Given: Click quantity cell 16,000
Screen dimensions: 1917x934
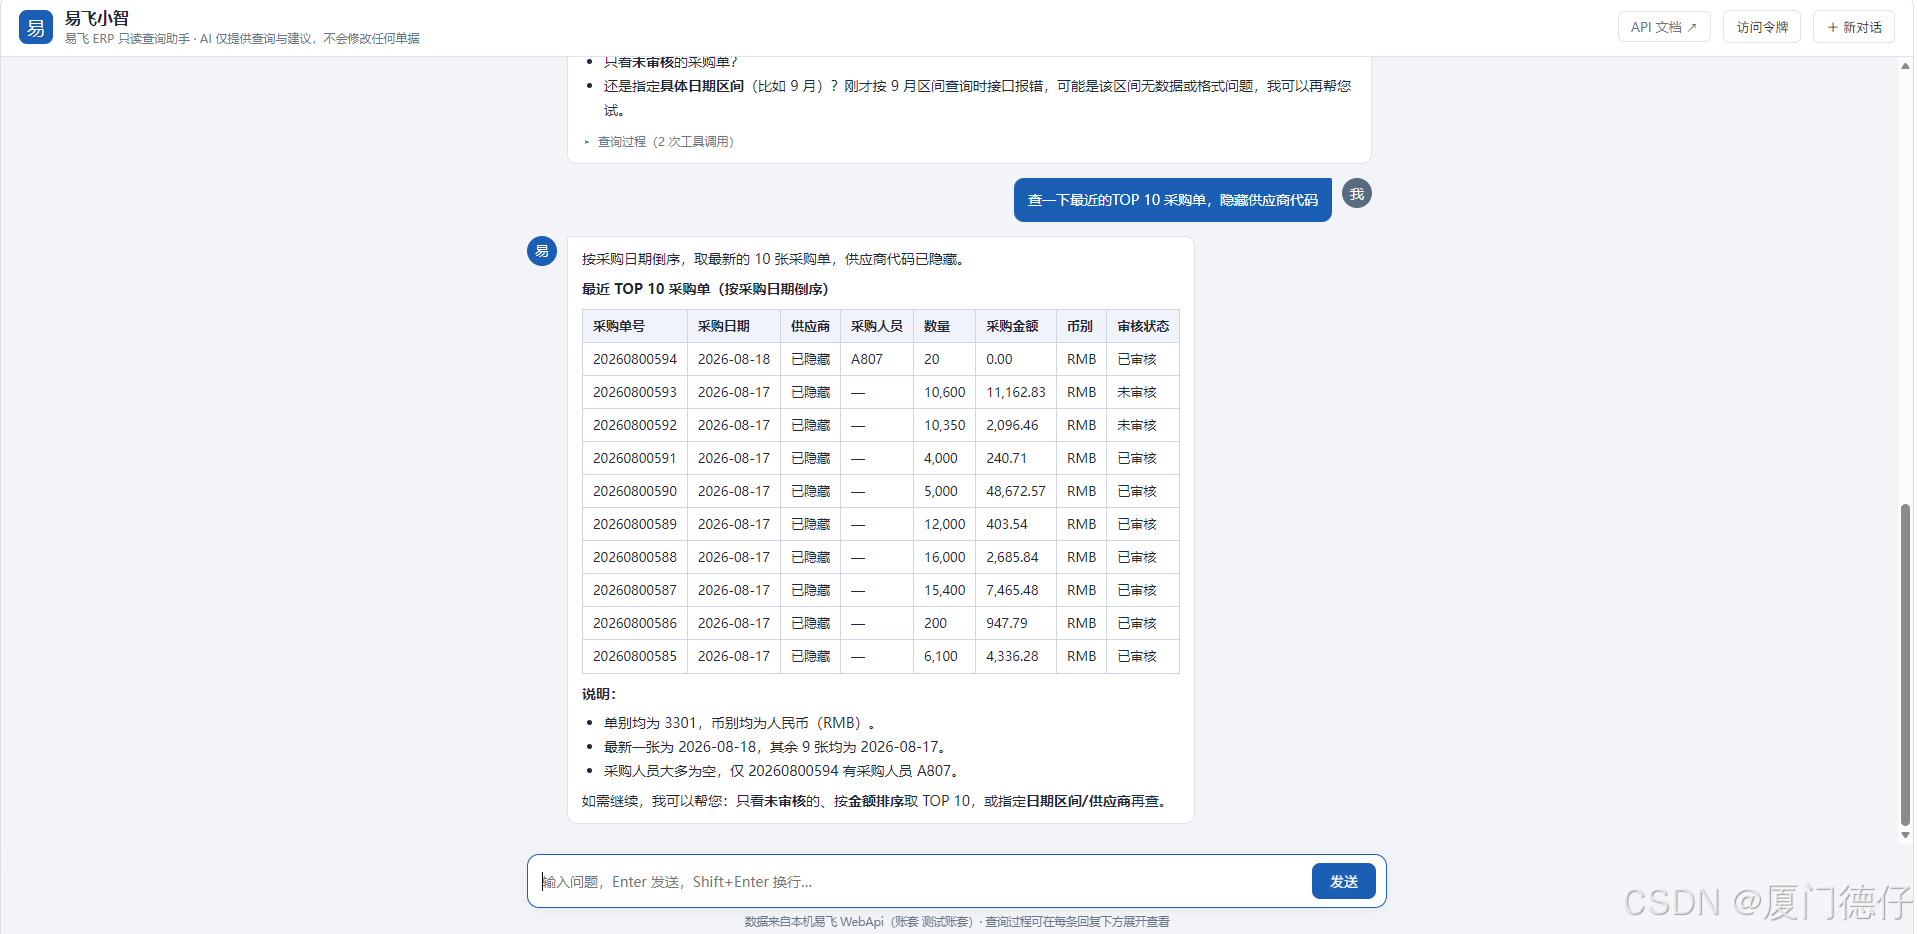Looking at the screenshot, I should tap(945, 557).
